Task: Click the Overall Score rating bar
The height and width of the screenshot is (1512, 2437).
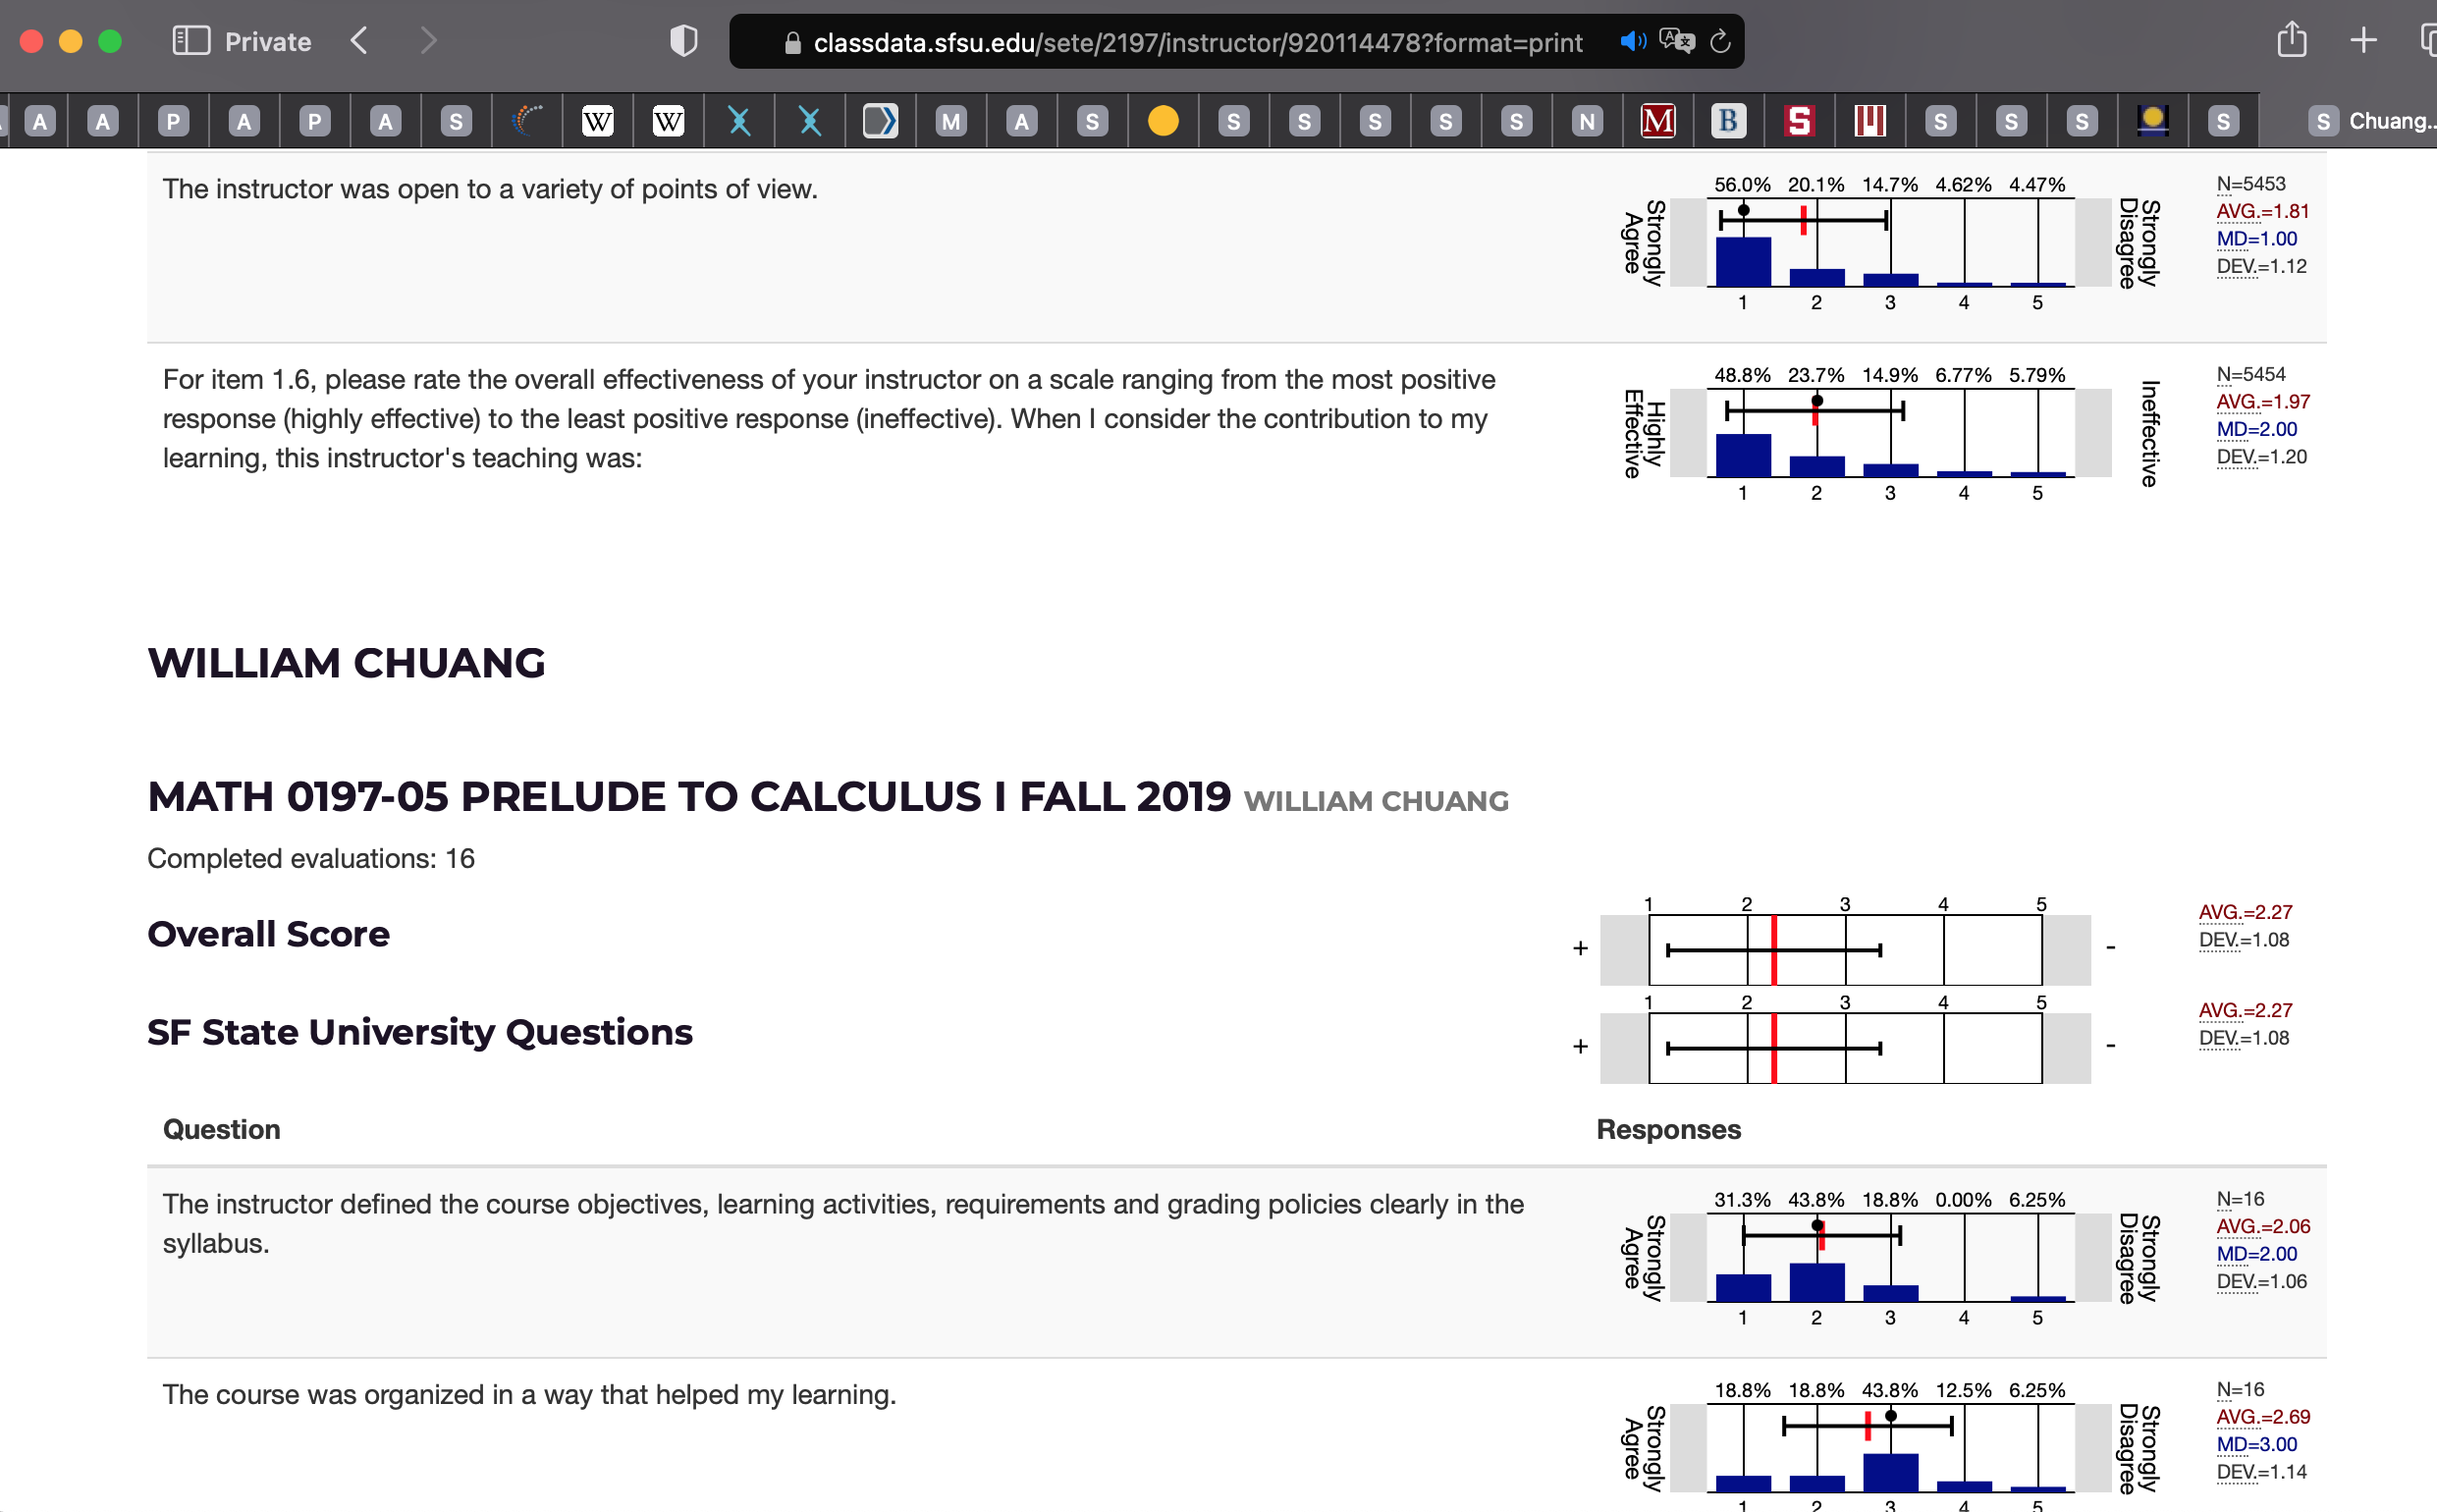Action: pos(1845,948)
